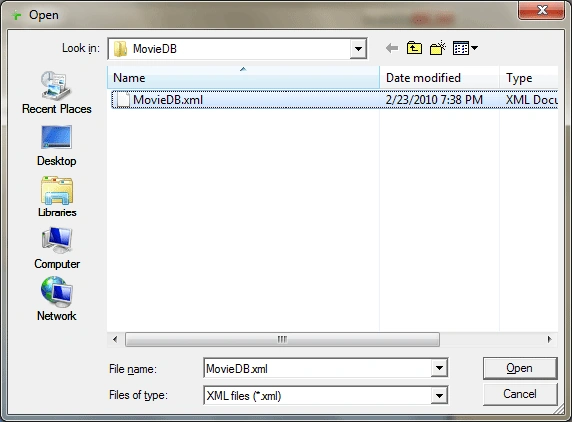Cancel the Open dialog
572x422 pixels.
pos(520,394)
